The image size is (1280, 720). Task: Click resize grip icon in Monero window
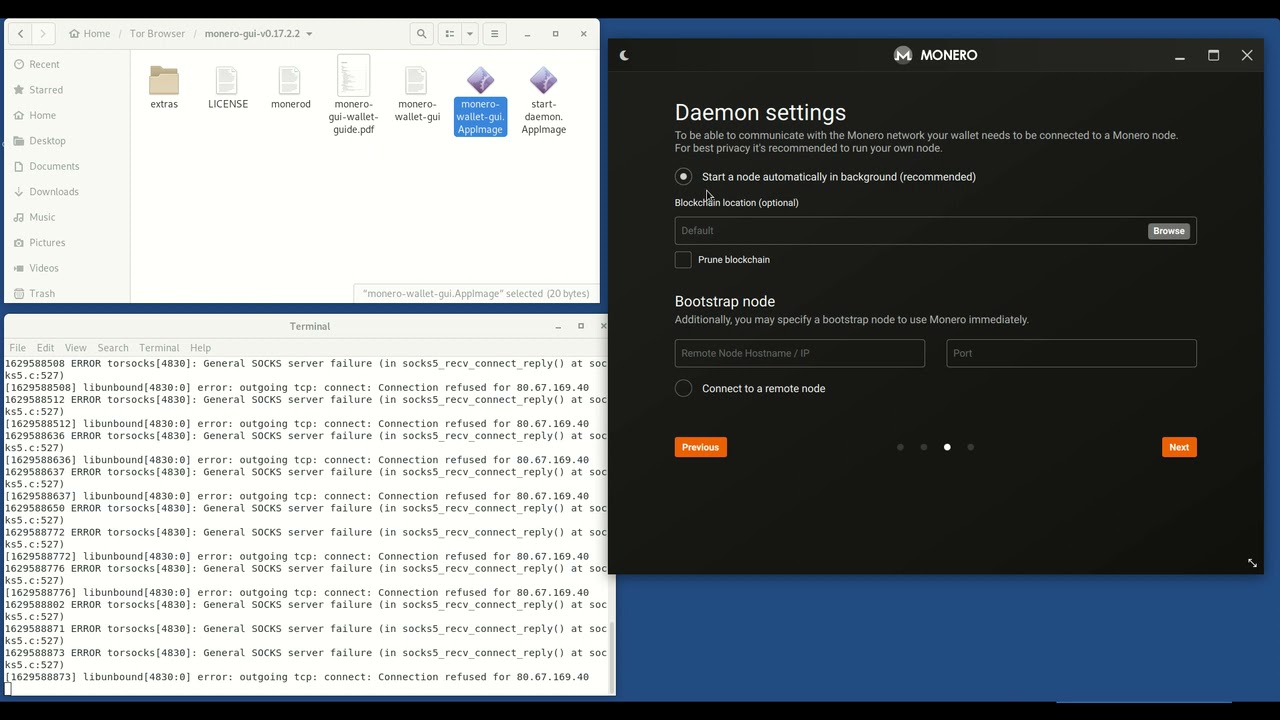(x=1252, y=563)
